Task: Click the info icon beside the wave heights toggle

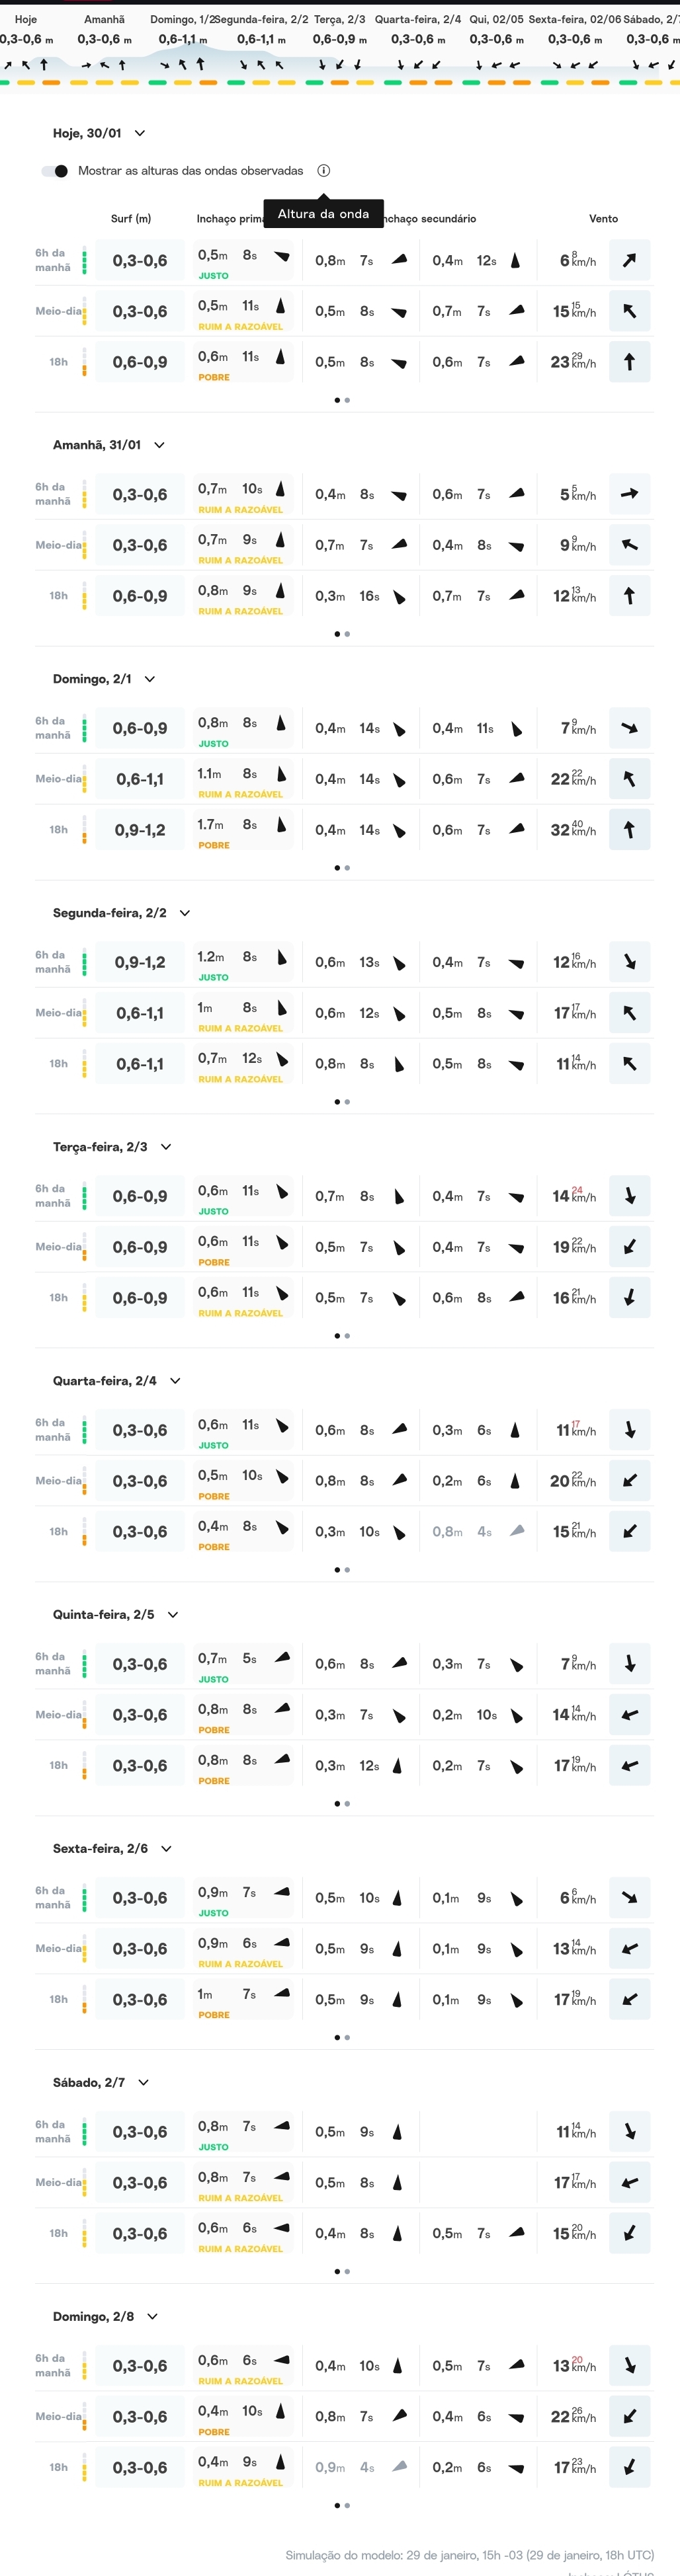Action: (x=323, y=171)
